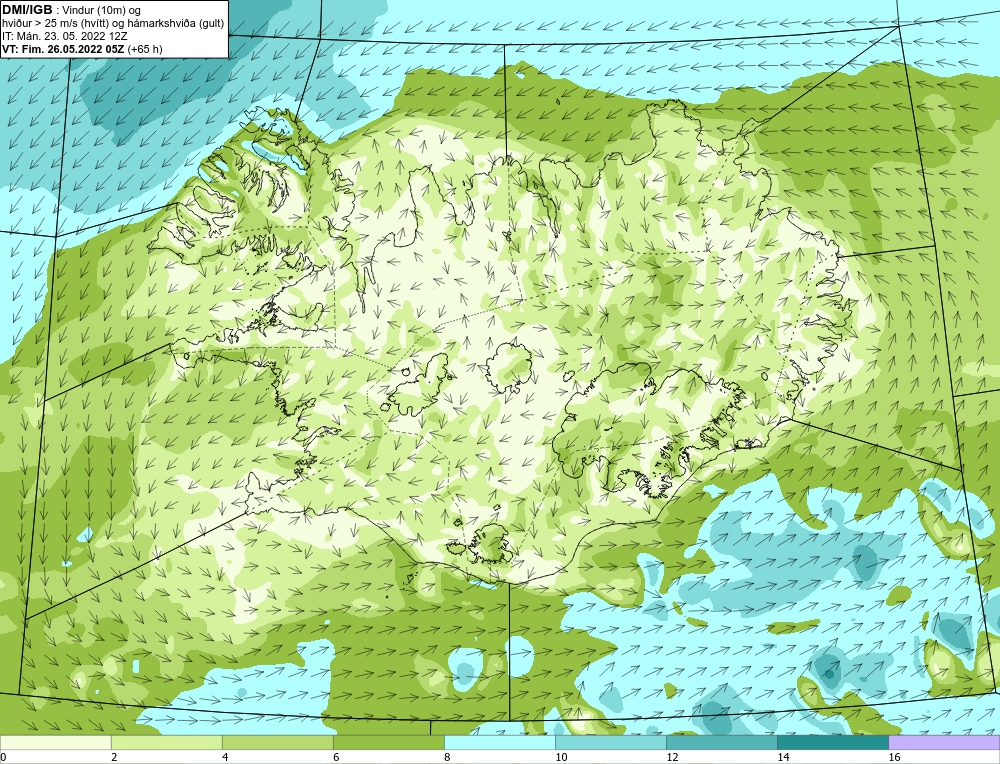This screenshot has height=764, width=1000.
Task: Click the 4–6 m/s green legend swatch
Action: (x=277, y=742)
